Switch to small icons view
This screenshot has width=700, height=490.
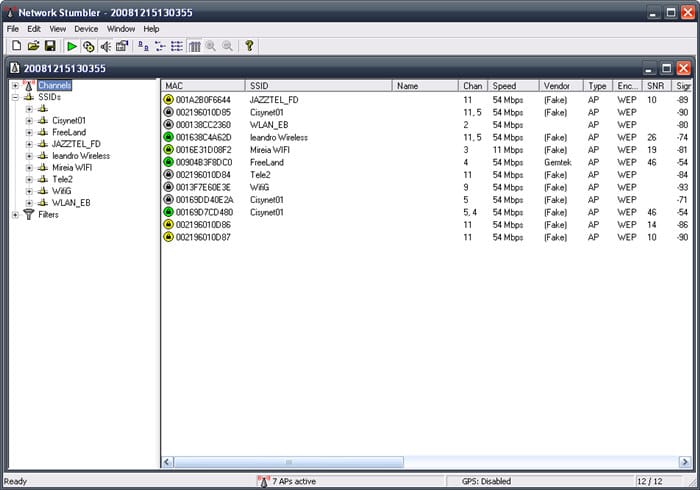click(160, 46)
